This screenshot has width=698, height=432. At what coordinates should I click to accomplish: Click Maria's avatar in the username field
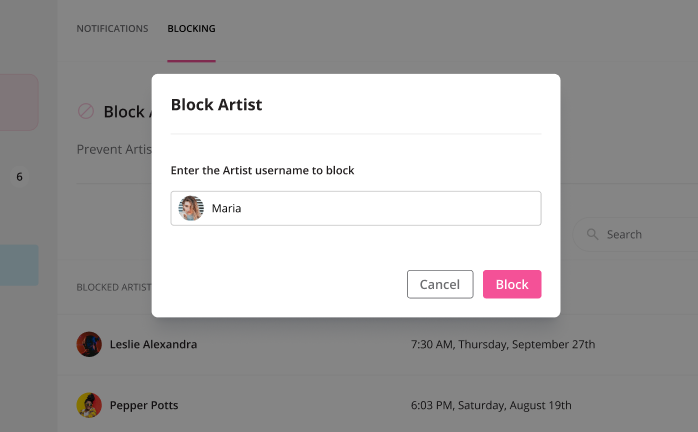[191, 208]
